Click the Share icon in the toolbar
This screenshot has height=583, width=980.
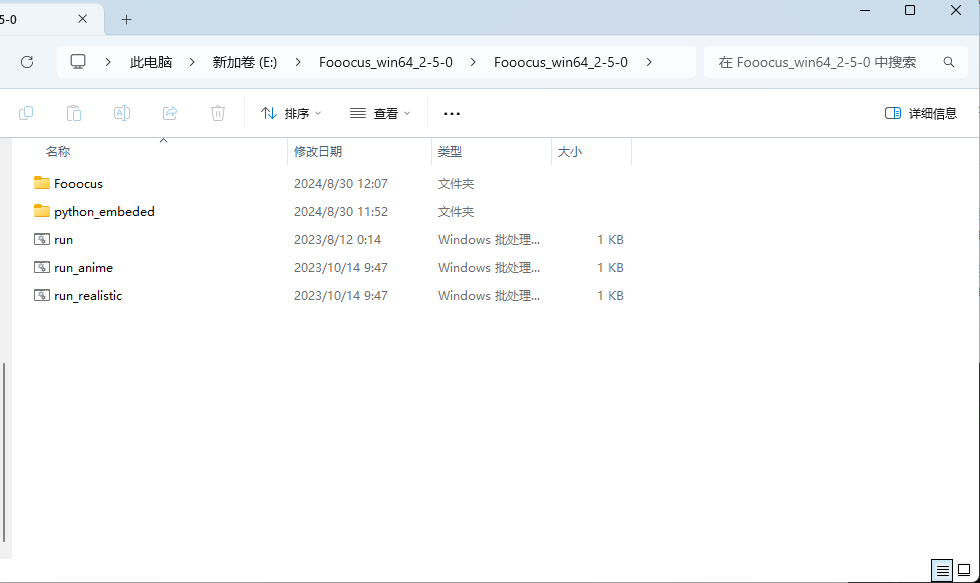(170, 113)
